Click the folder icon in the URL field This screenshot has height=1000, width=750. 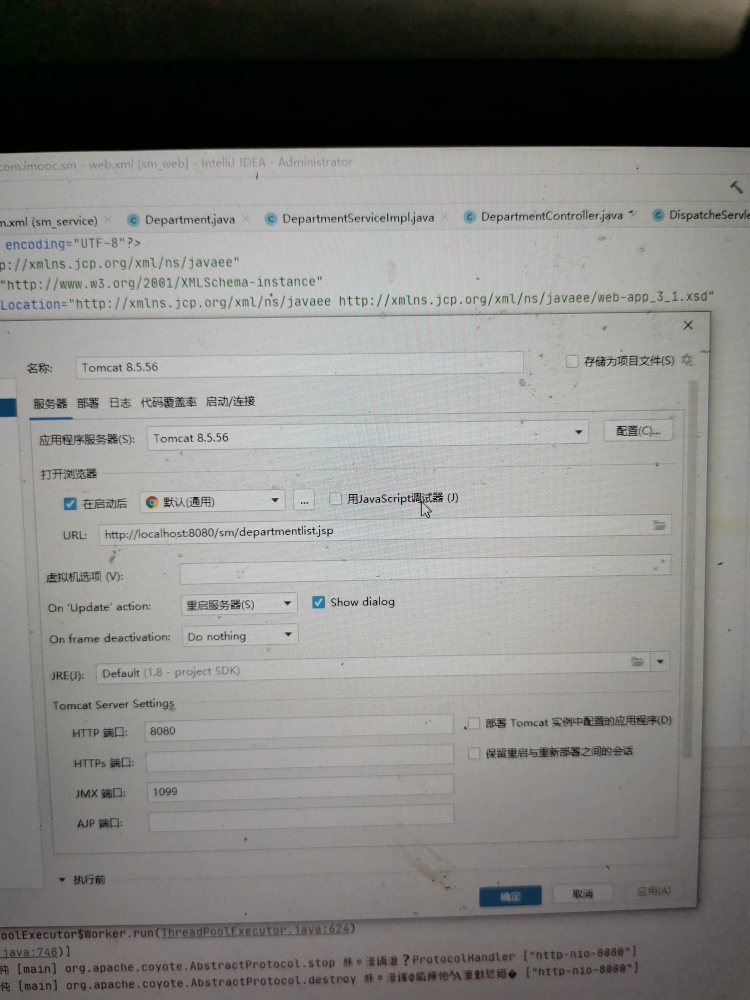659,525
